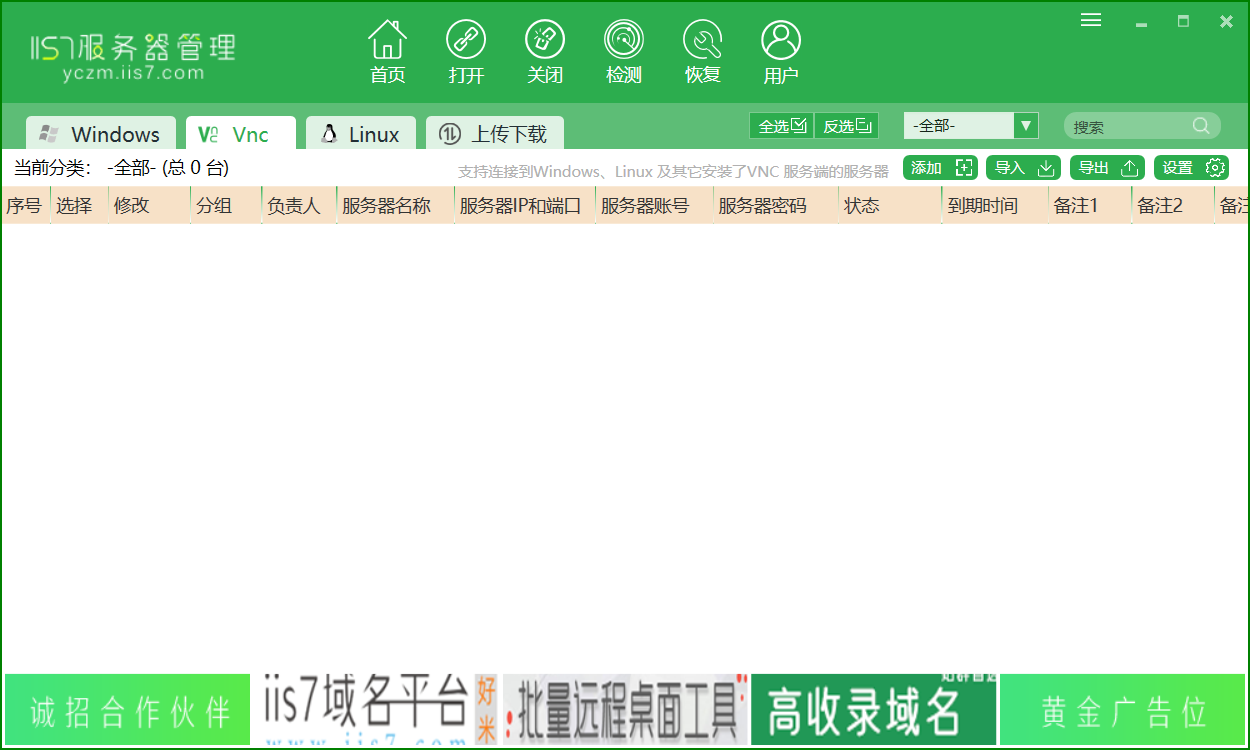Image resolution: width=1250 pixels, height=750 pixels.
Task: Open the 首页 home icon
Action: [387, 50]
